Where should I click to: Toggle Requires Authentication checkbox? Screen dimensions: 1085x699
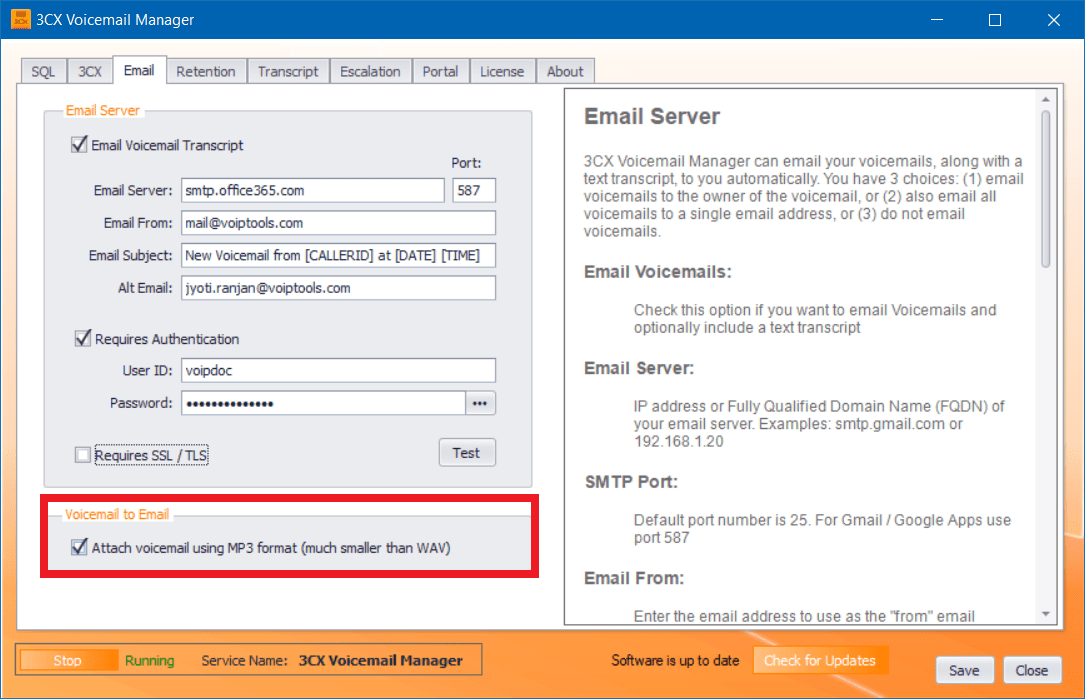point(82,338)
